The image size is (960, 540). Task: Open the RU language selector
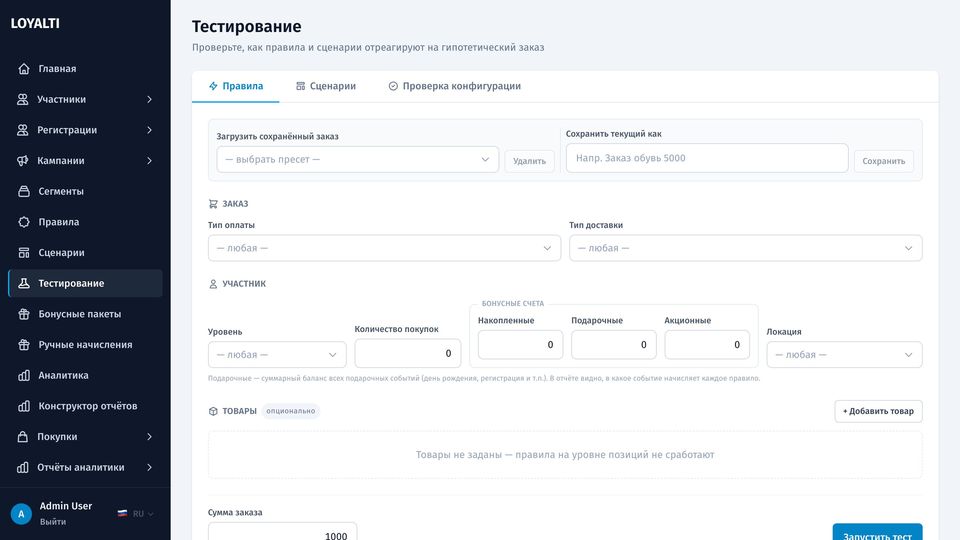136,514
